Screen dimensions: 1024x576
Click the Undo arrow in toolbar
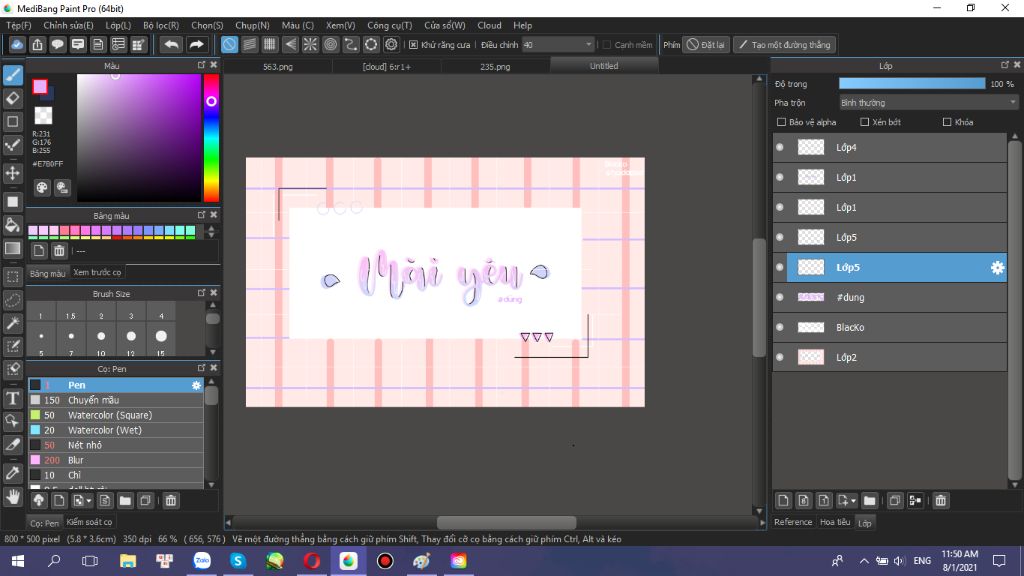(171, 45)
